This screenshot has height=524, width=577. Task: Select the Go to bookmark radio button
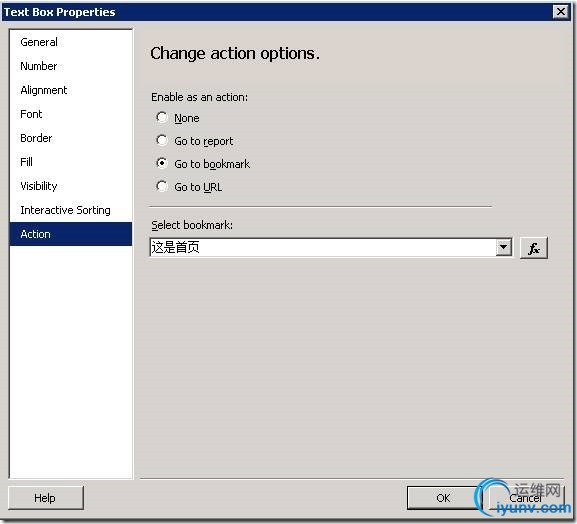click(x=162, y=163)
